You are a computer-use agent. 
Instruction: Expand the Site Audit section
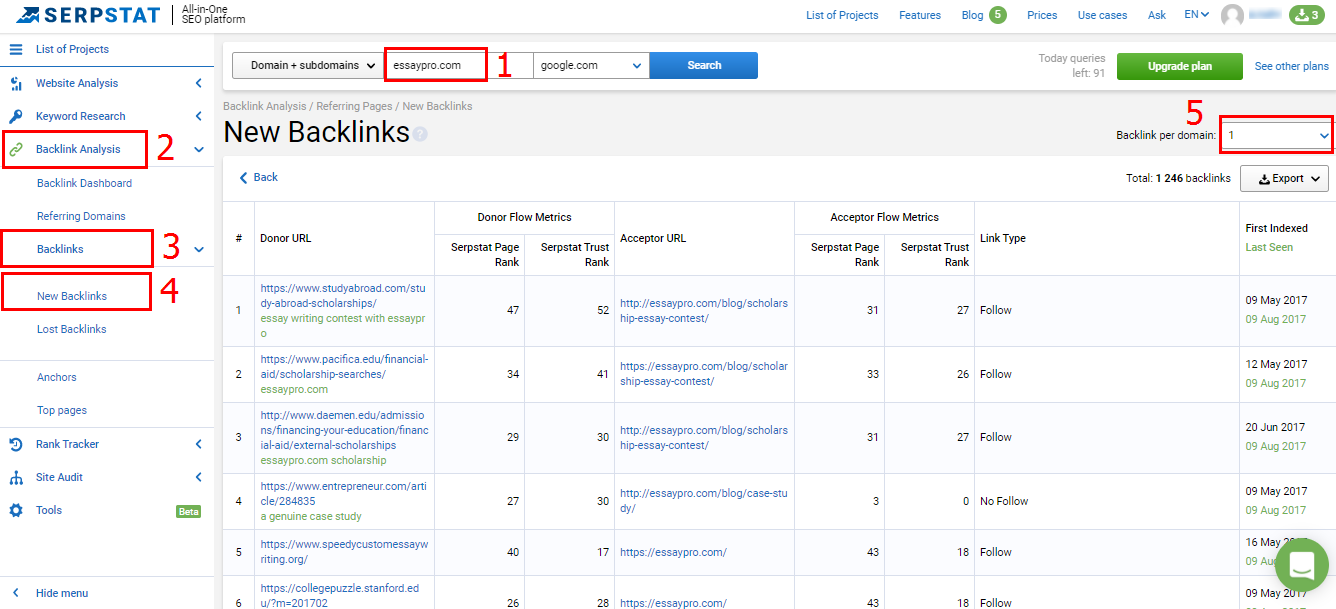198,477
